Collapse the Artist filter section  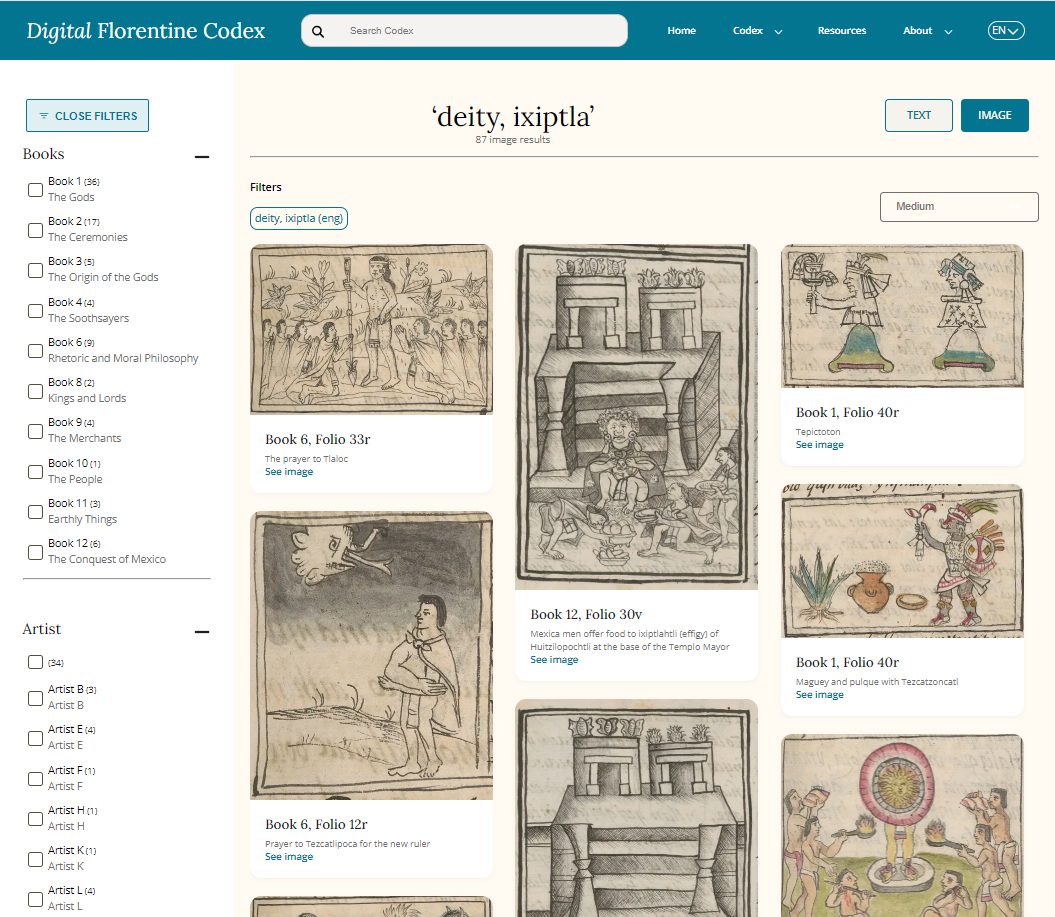point(202,632)
